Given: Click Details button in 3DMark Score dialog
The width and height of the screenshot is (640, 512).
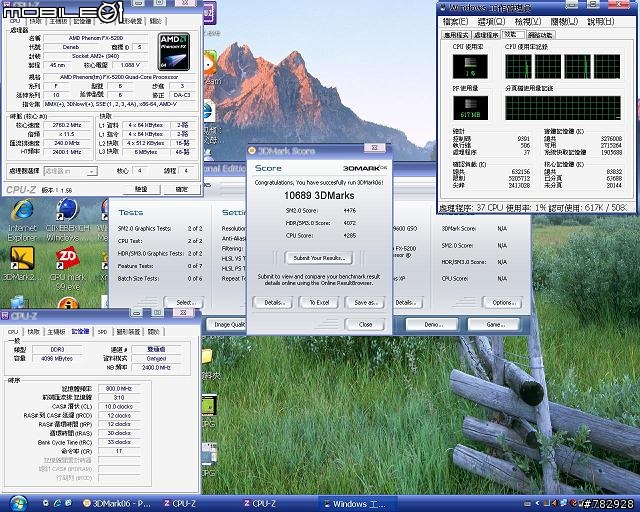Looking at the screenshot, I should point(272,303).
